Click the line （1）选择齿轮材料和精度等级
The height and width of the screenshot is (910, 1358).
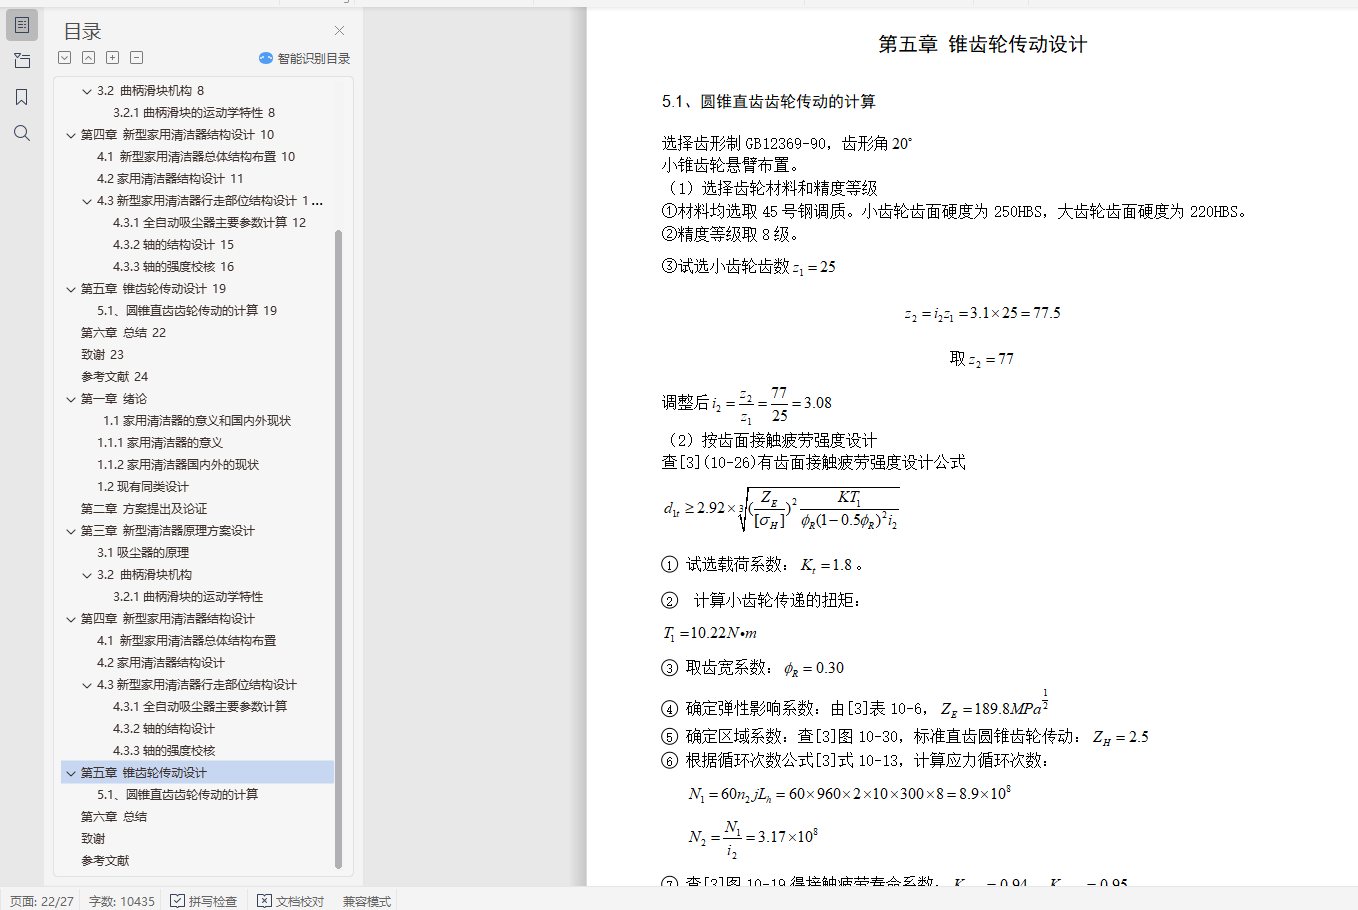[770, 189]
